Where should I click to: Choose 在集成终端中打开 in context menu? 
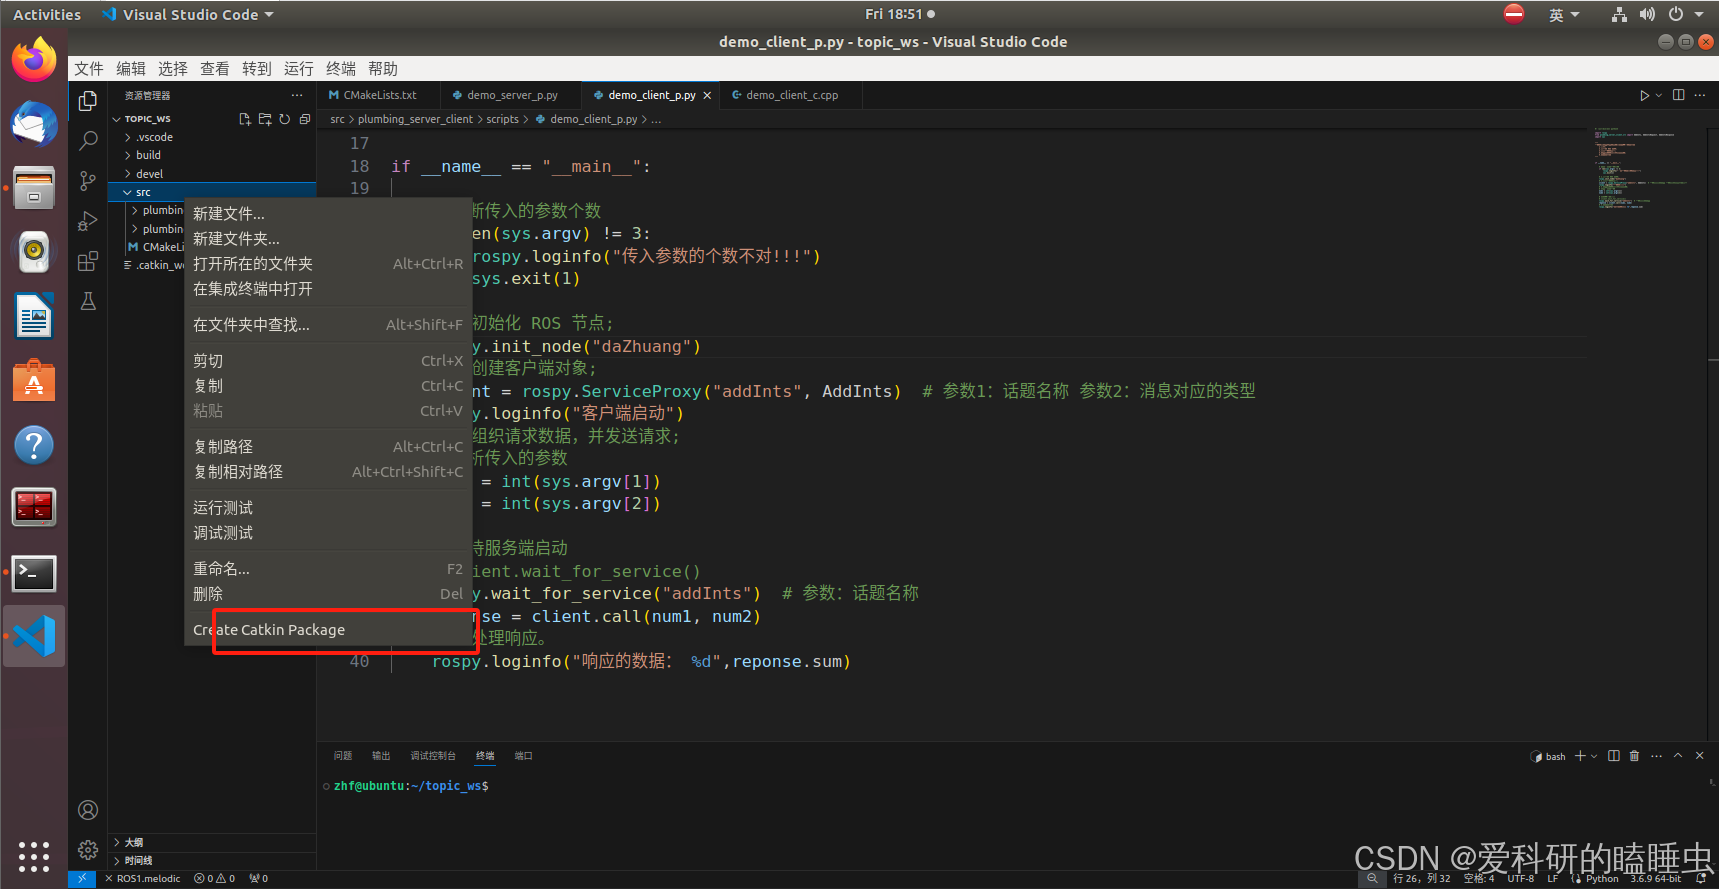click(x=328, y=289)
